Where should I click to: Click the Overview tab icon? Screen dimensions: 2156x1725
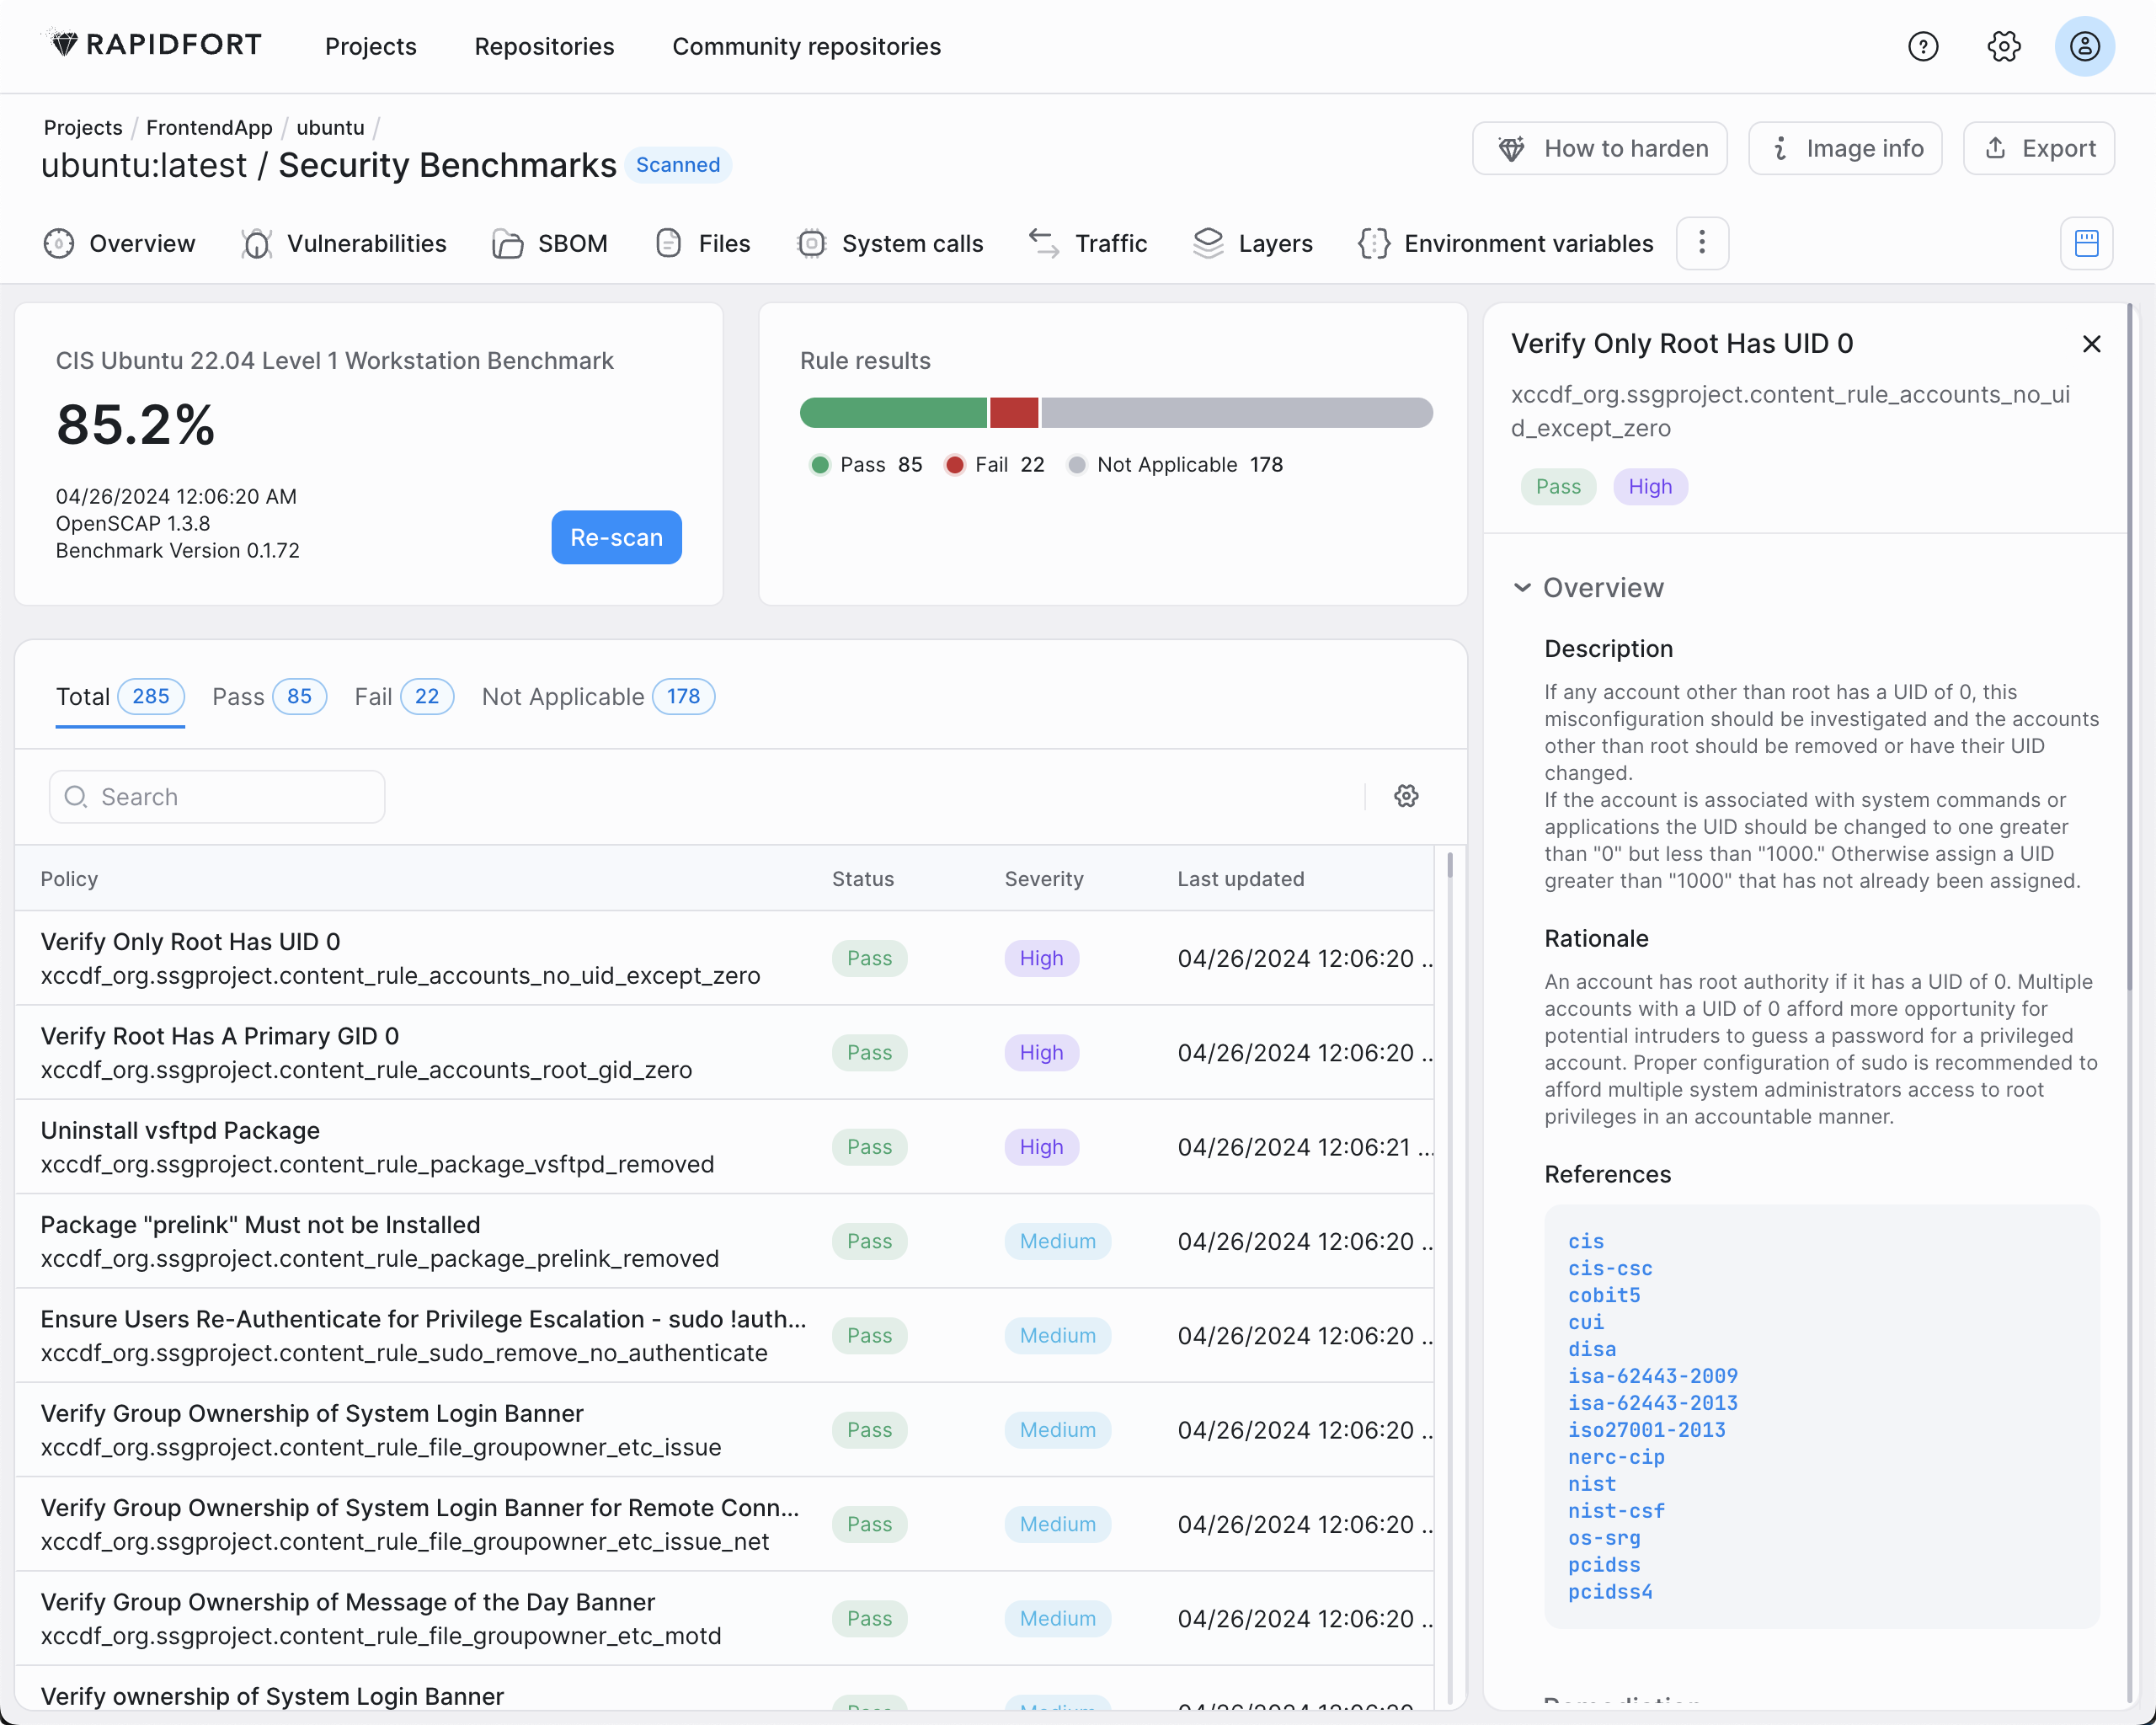click(59, 243)
